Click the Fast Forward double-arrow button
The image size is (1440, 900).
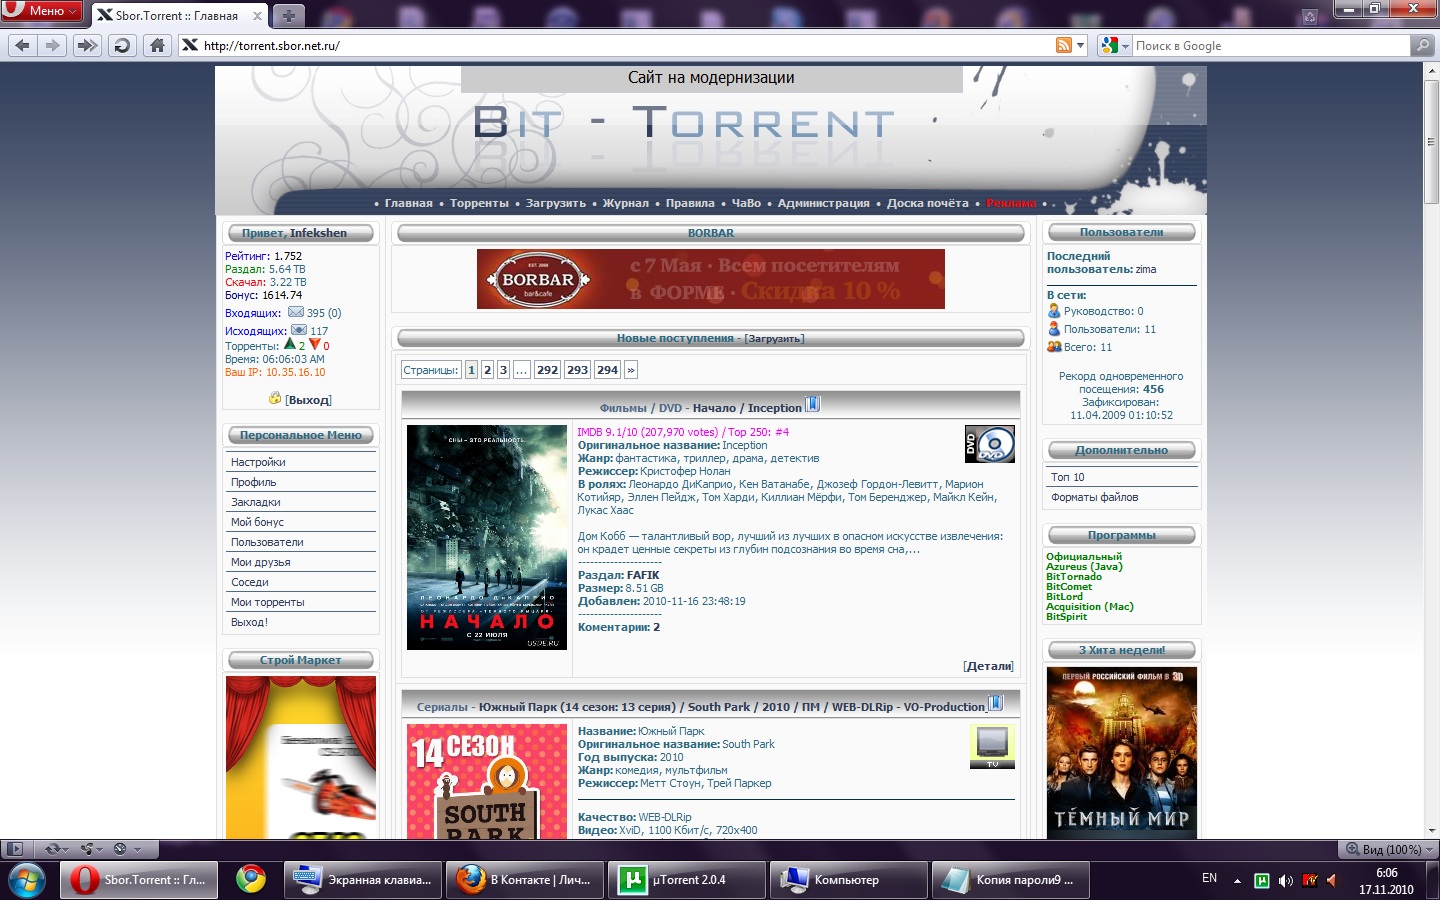87,45
